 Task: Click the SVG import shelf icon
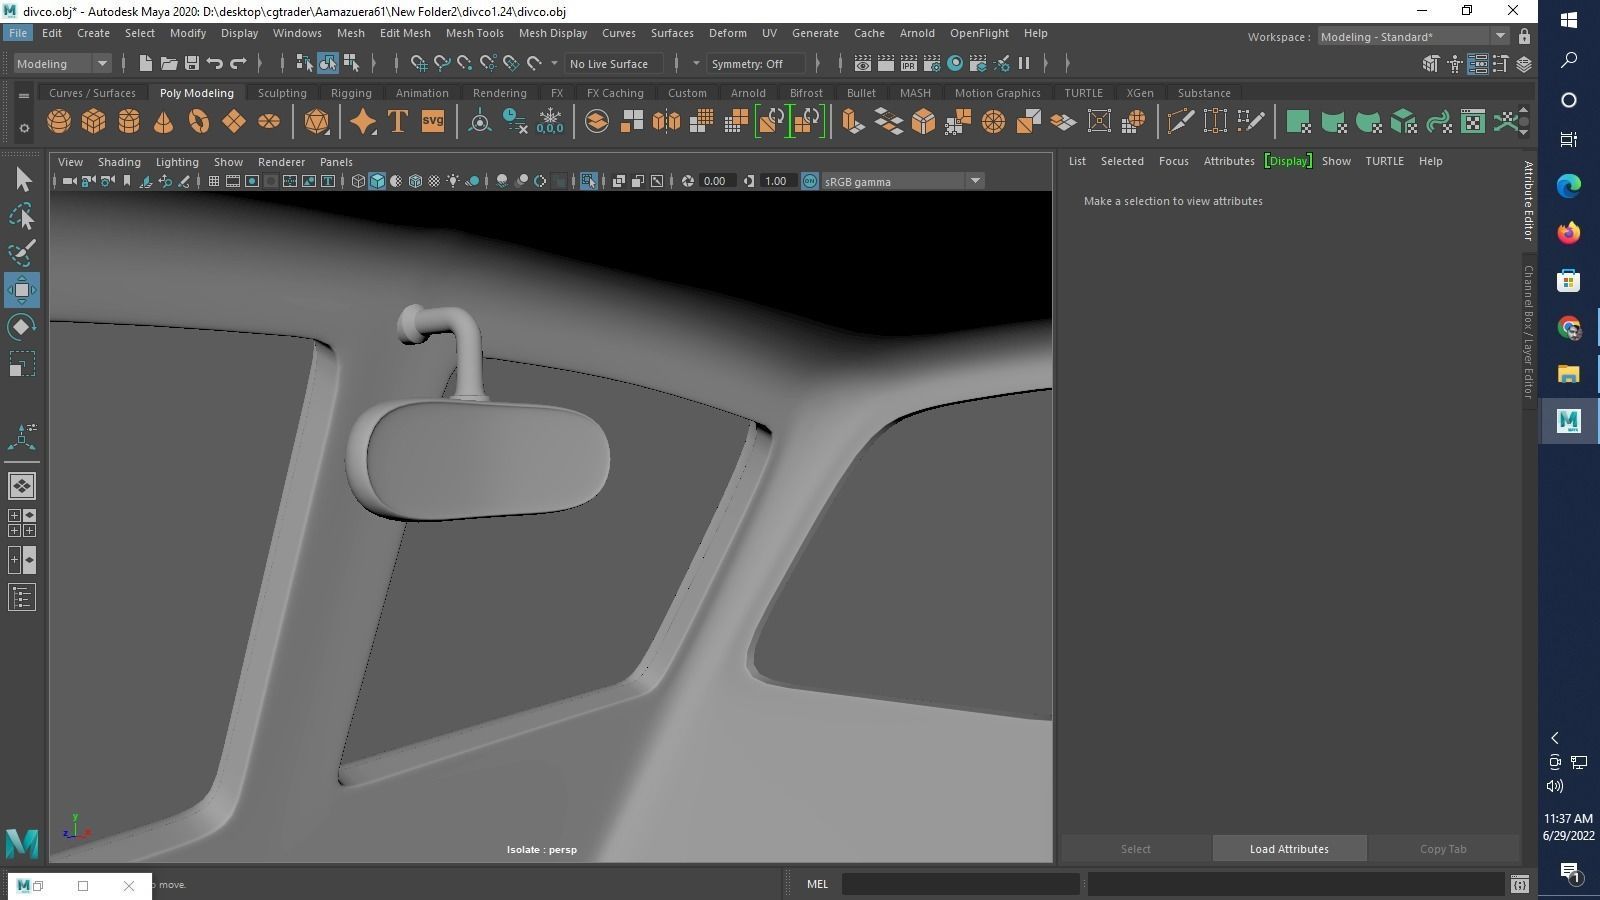(433, 122)
